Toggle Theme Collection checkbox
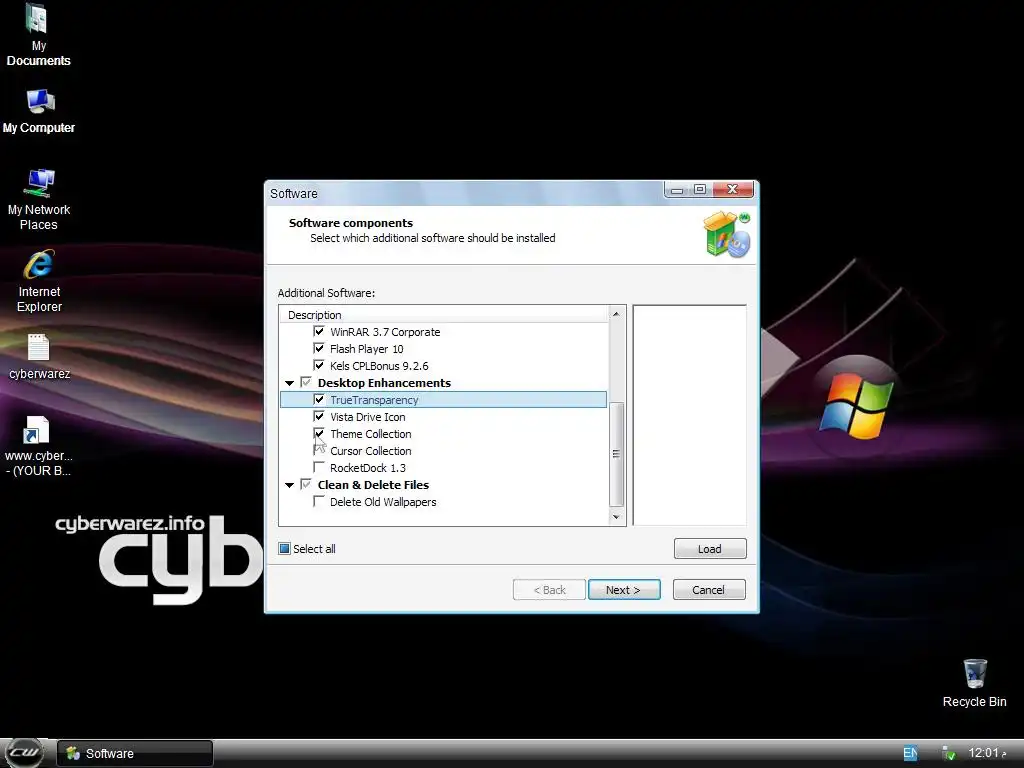Viewport: 1024px width, 768px height. coord(319,433)
